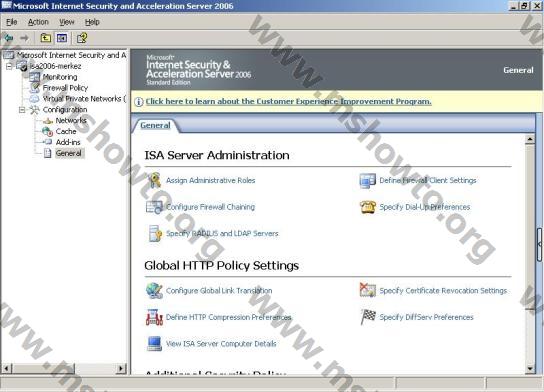Select Cache under Configuration
The width and height of the screenshot is (544, 392).
[66, 131]
